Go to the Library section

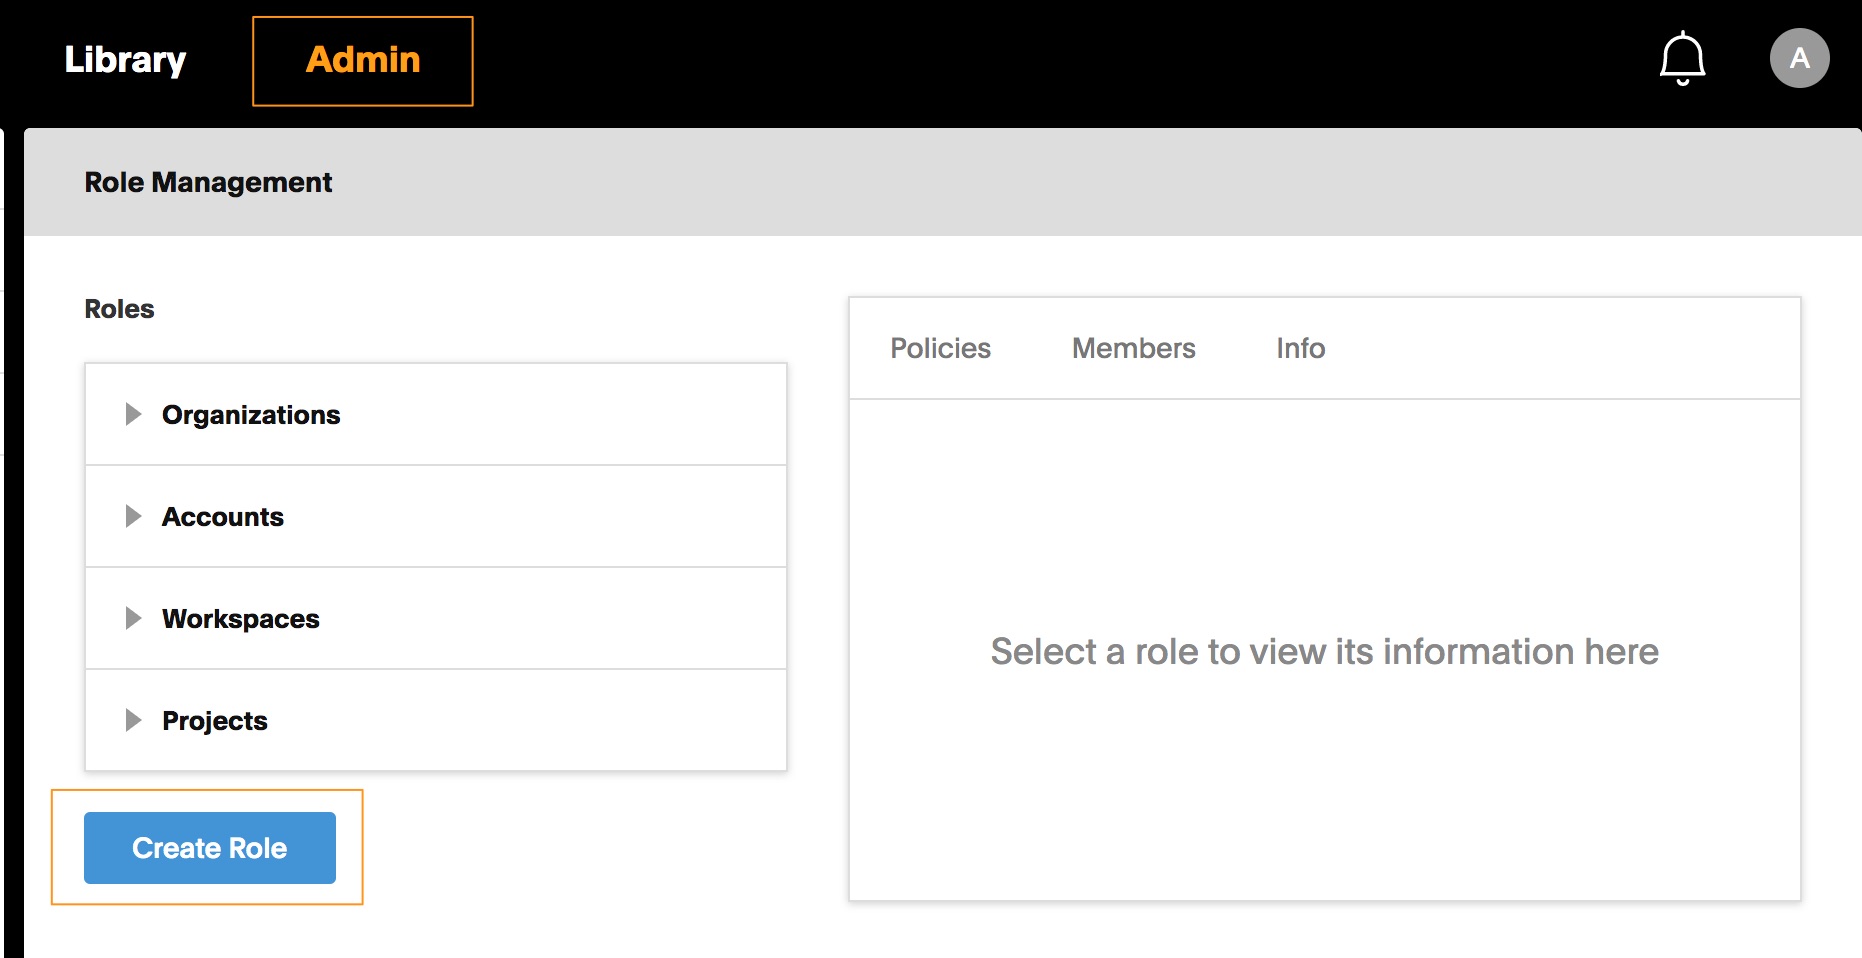tap(125, 60)
